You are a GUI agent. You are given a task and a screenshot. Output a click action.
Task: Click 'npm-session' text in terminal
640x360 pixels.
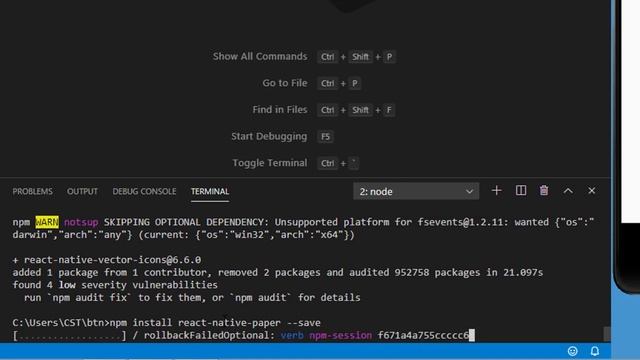340,335
